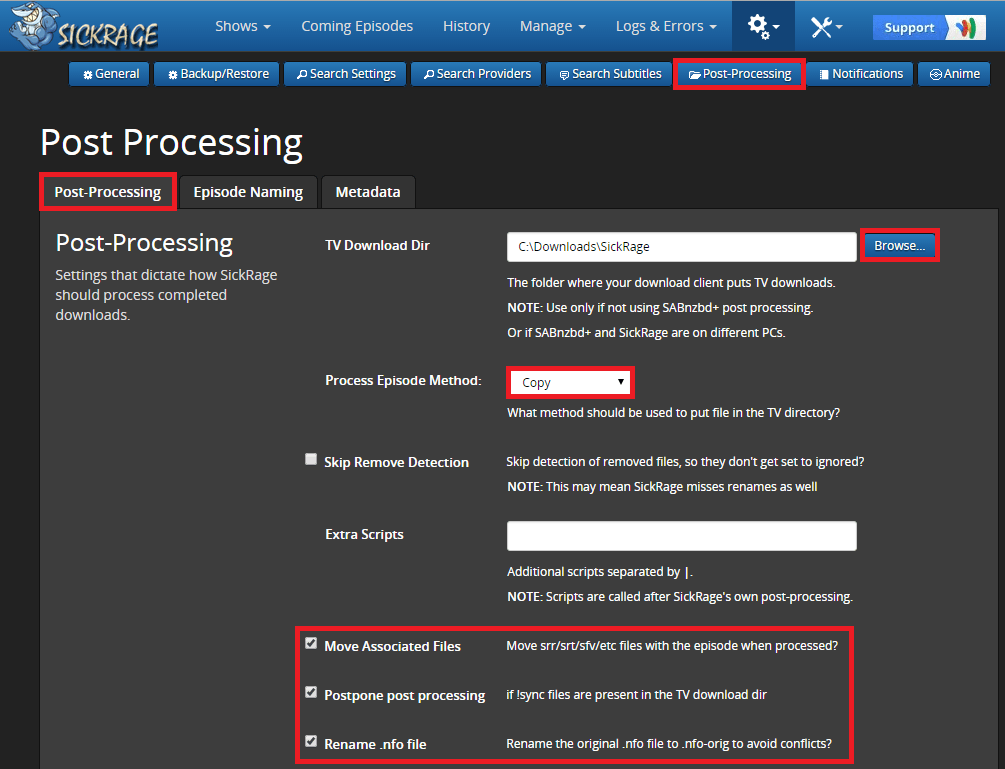Click the Google Wallet Support icon
This screenshot has height=769, width=1005.
coord(963,27)
